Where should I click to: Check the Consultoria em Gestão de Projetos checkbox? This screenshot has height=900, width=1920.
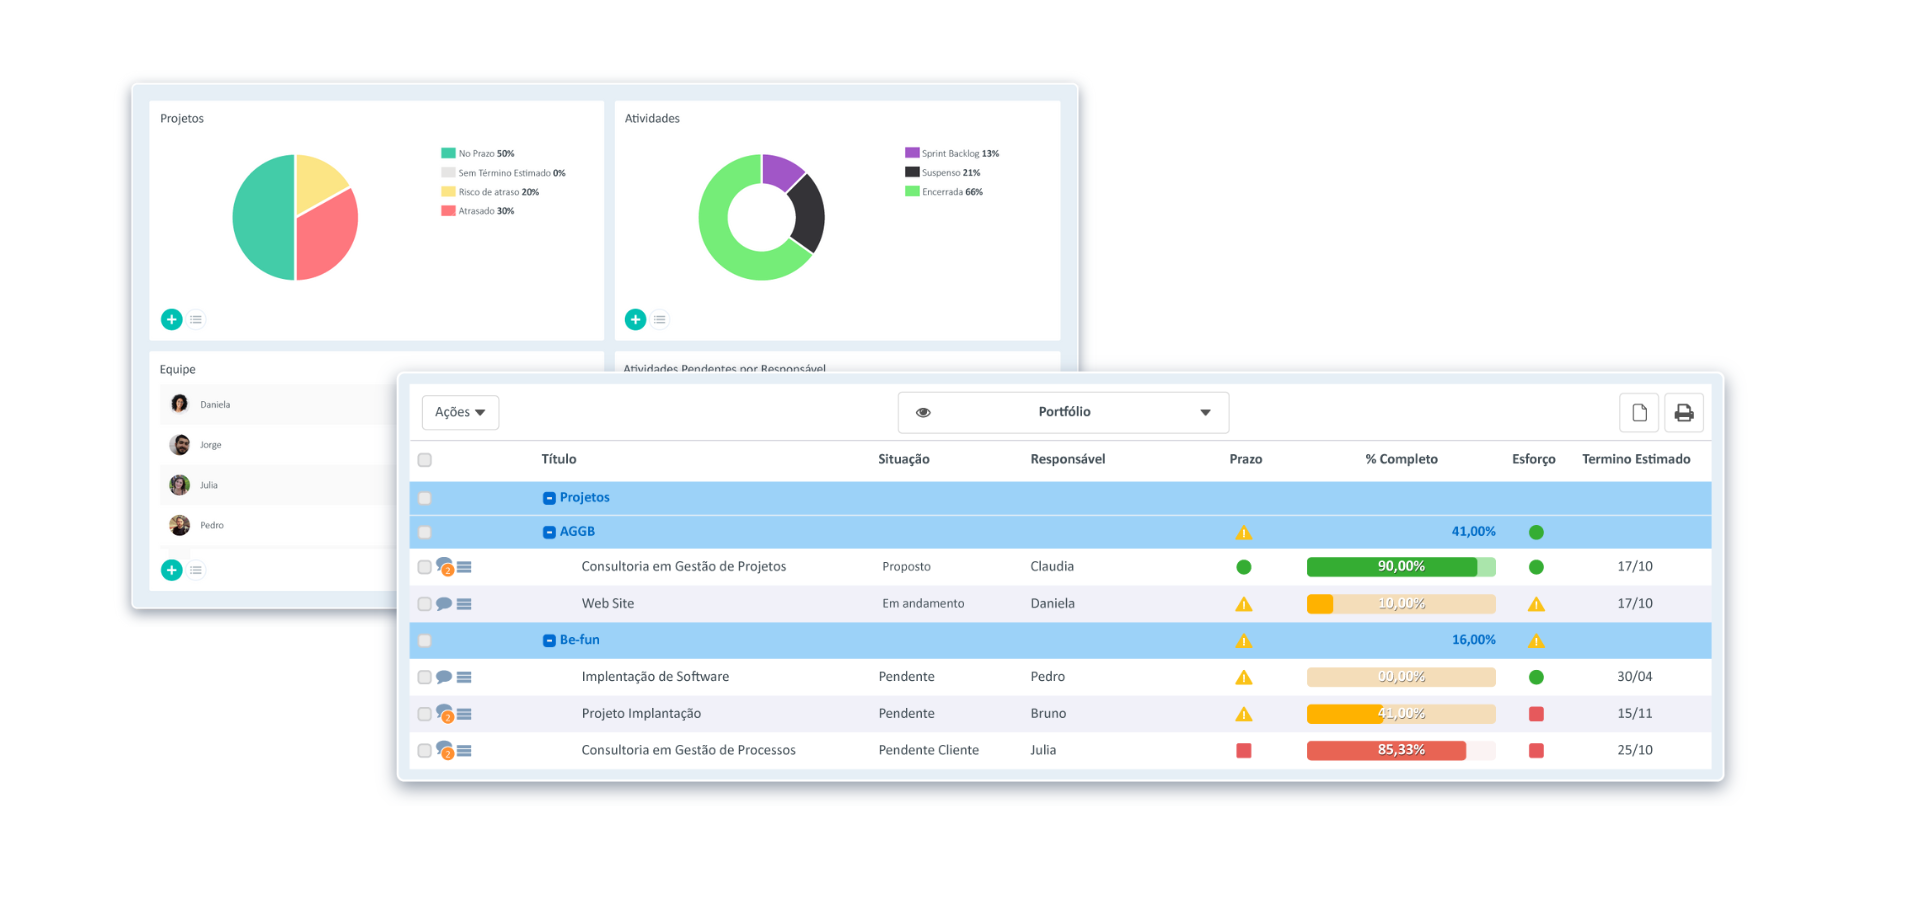(425, 567)
